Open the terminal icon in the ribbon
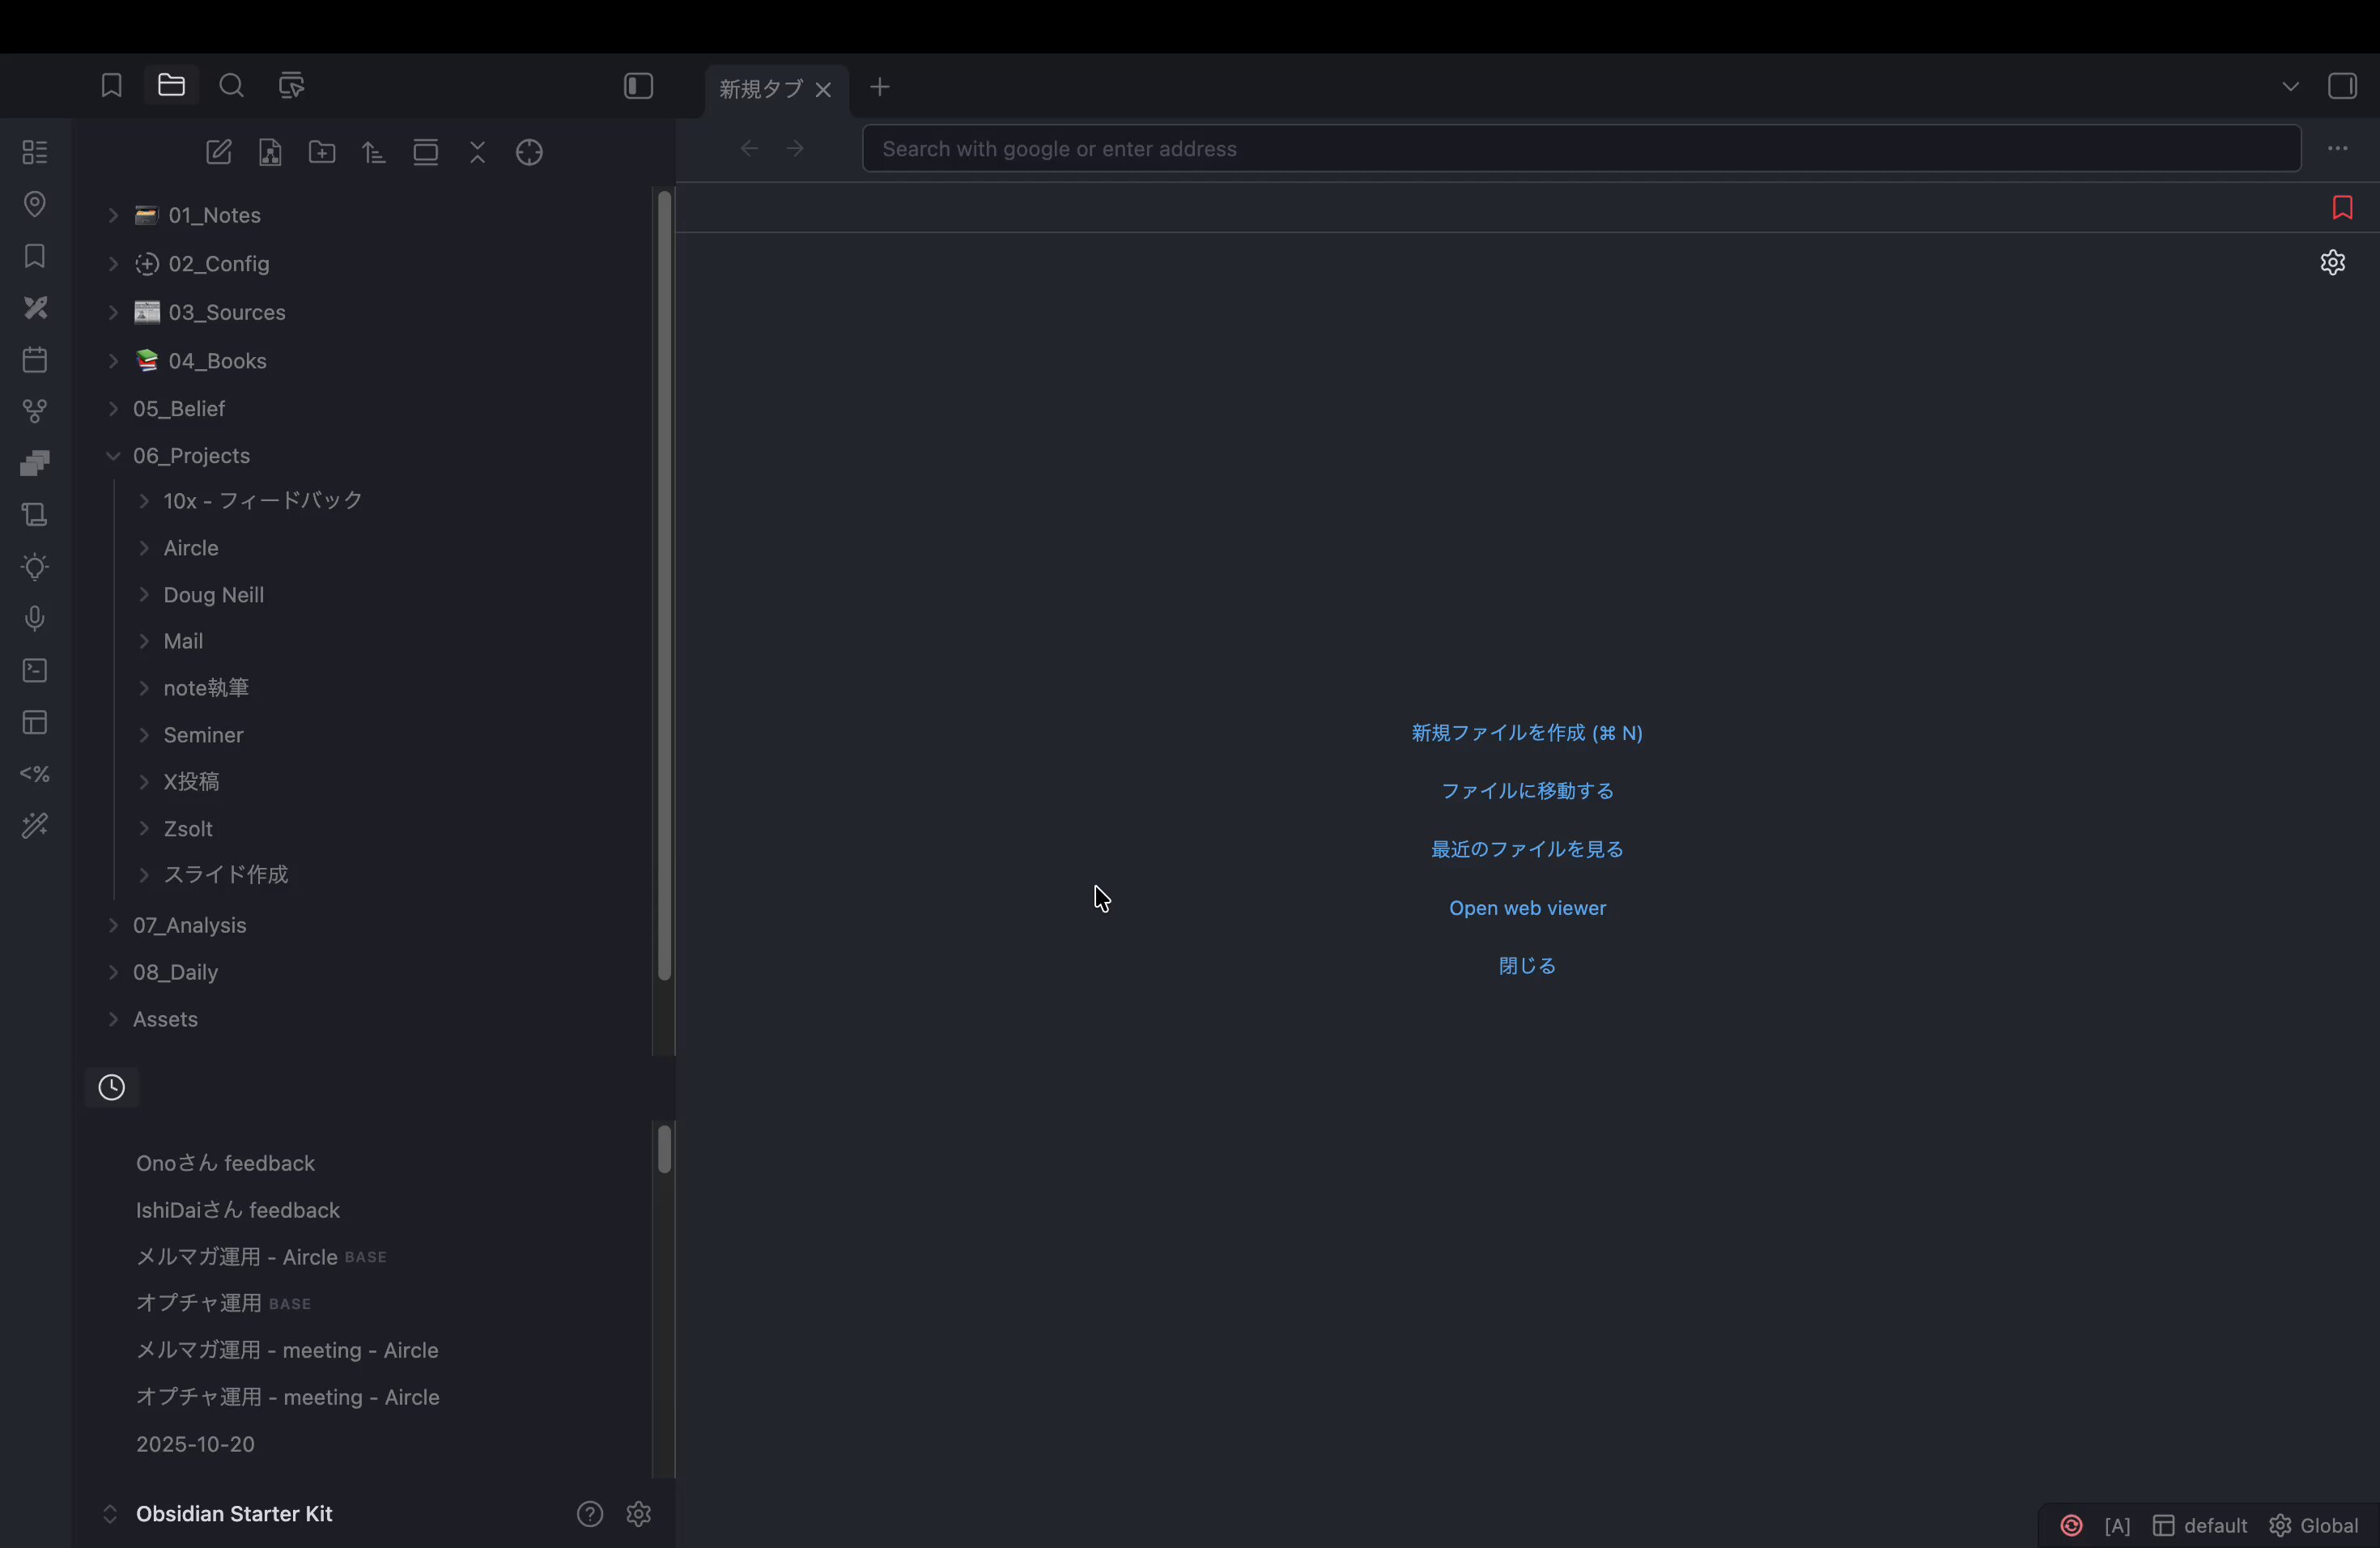Screen dimensions: 2380x1548 click(35, 670)
